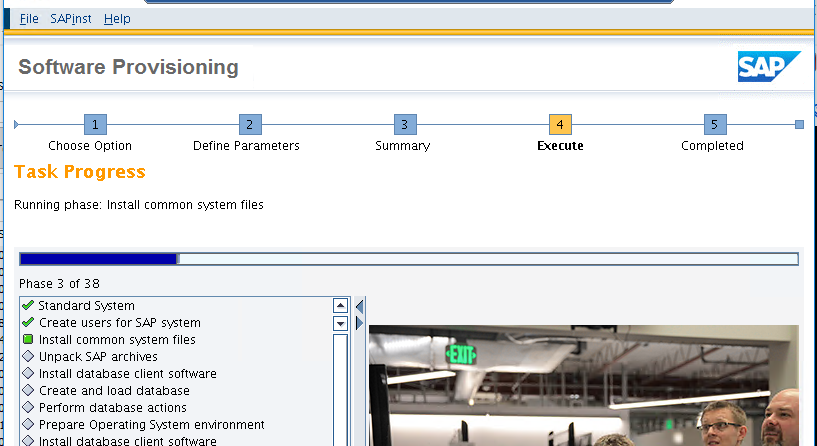Click green checkmark next to Standard System

(28, 305)
